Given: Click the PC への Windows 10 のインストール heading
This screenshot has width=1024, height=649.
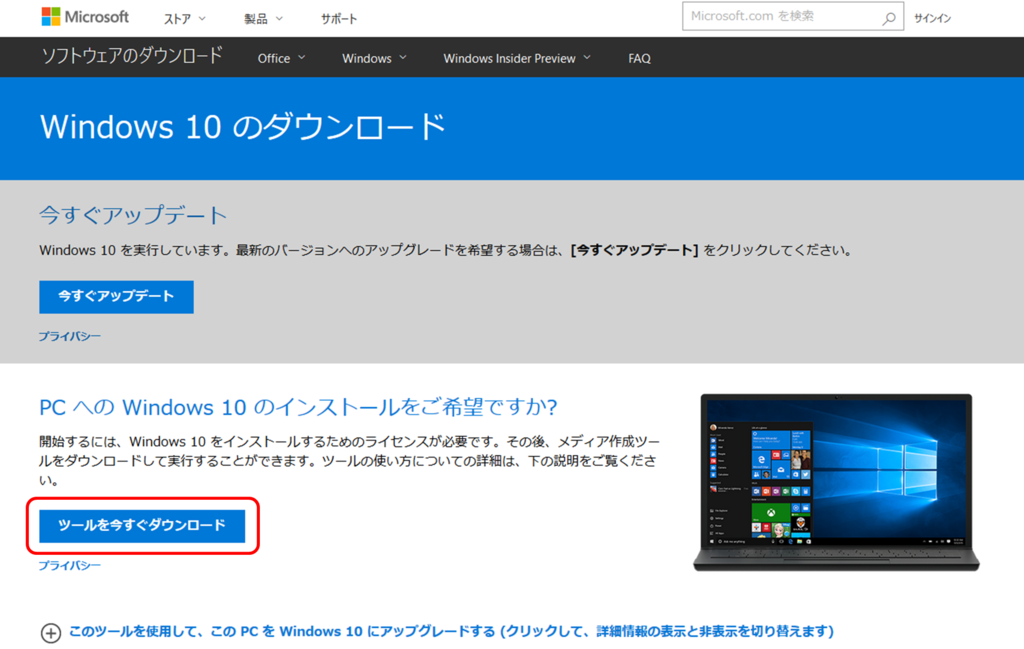Looking at the screenshot, I should click(298, 407).
